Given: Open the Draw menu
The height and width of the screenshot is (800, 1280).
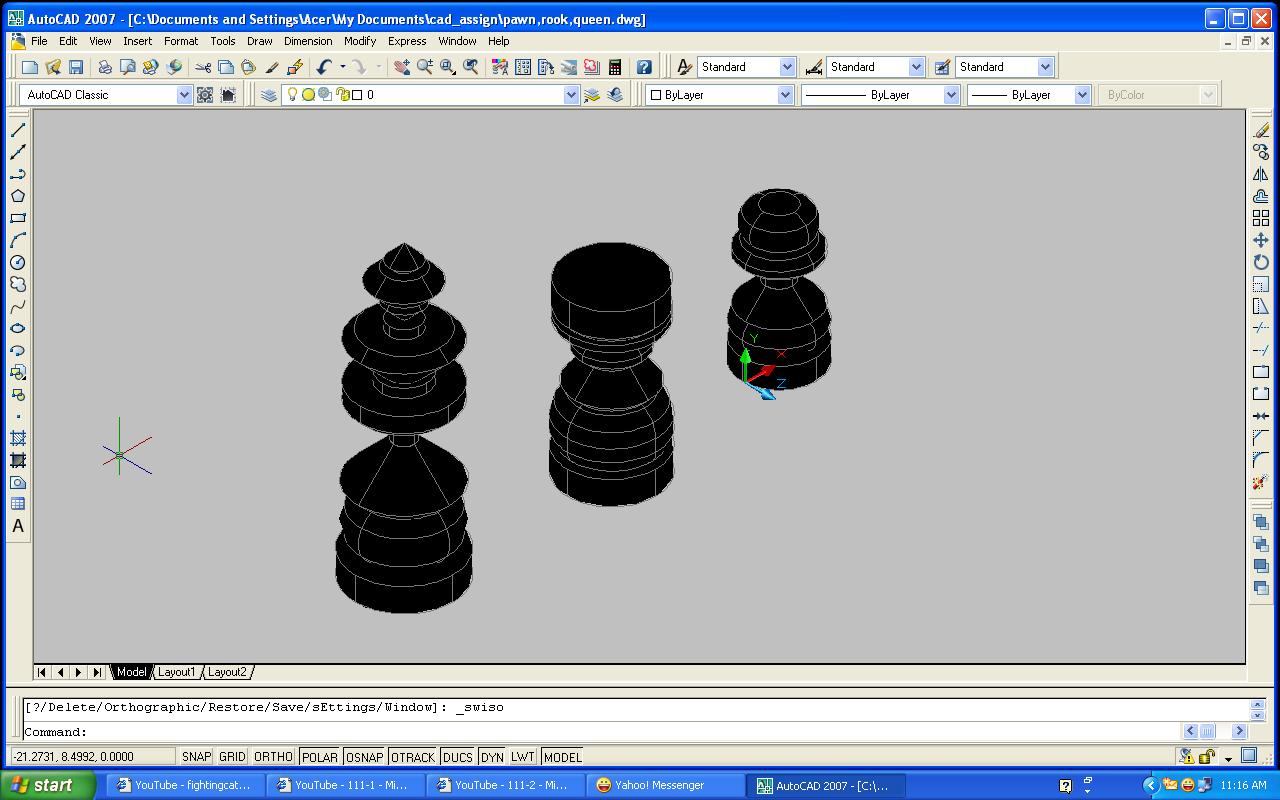Looking at the screenshot, I should [259, 41].
